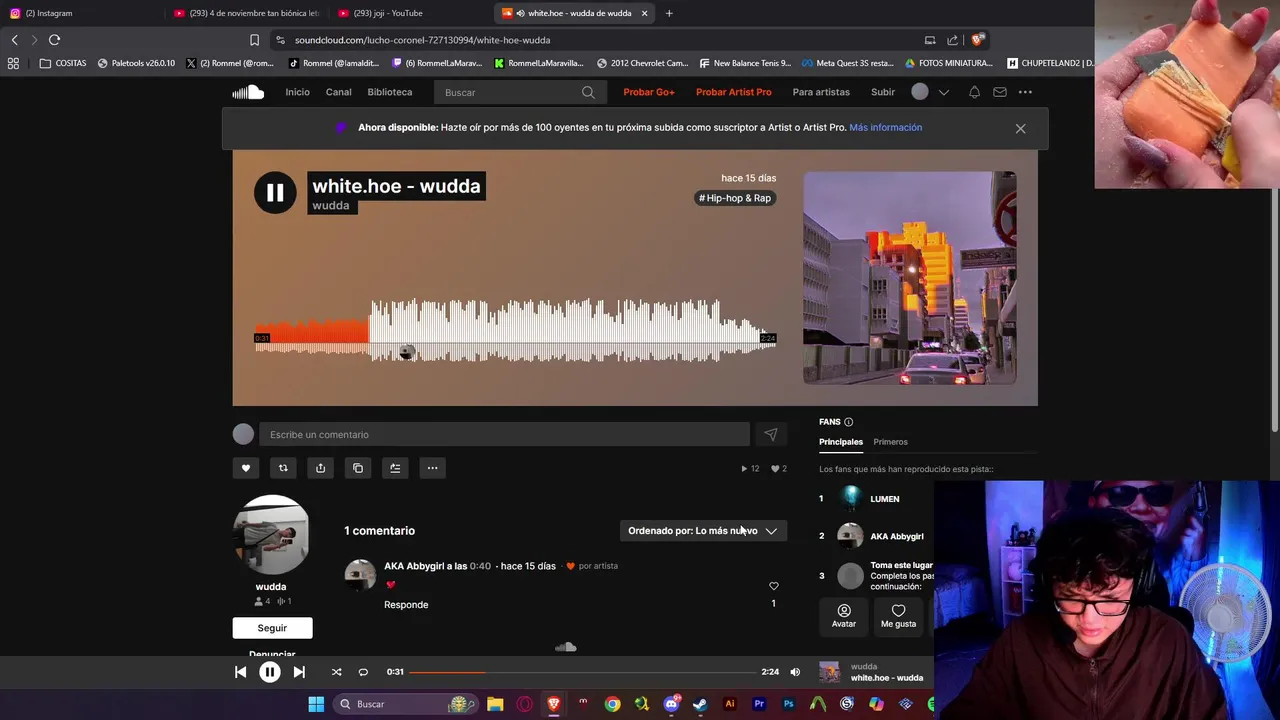This screenshot has height=720, width=1280.
Task: Open Discord from the taskbar
Action: [671, 704]
